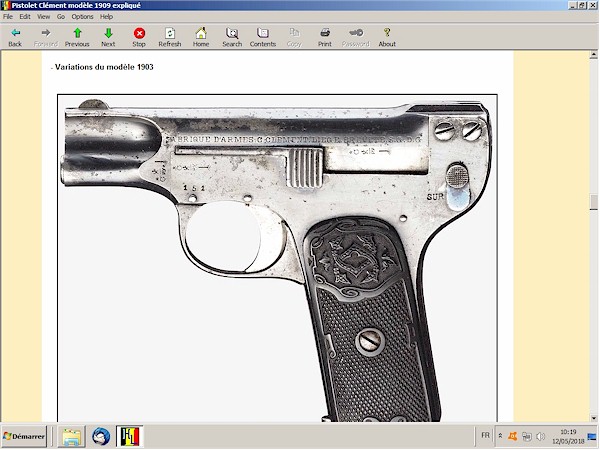Screen dimensions: 600x450
Task: Click the Forward toolbar button
Action: coord(46,37)
